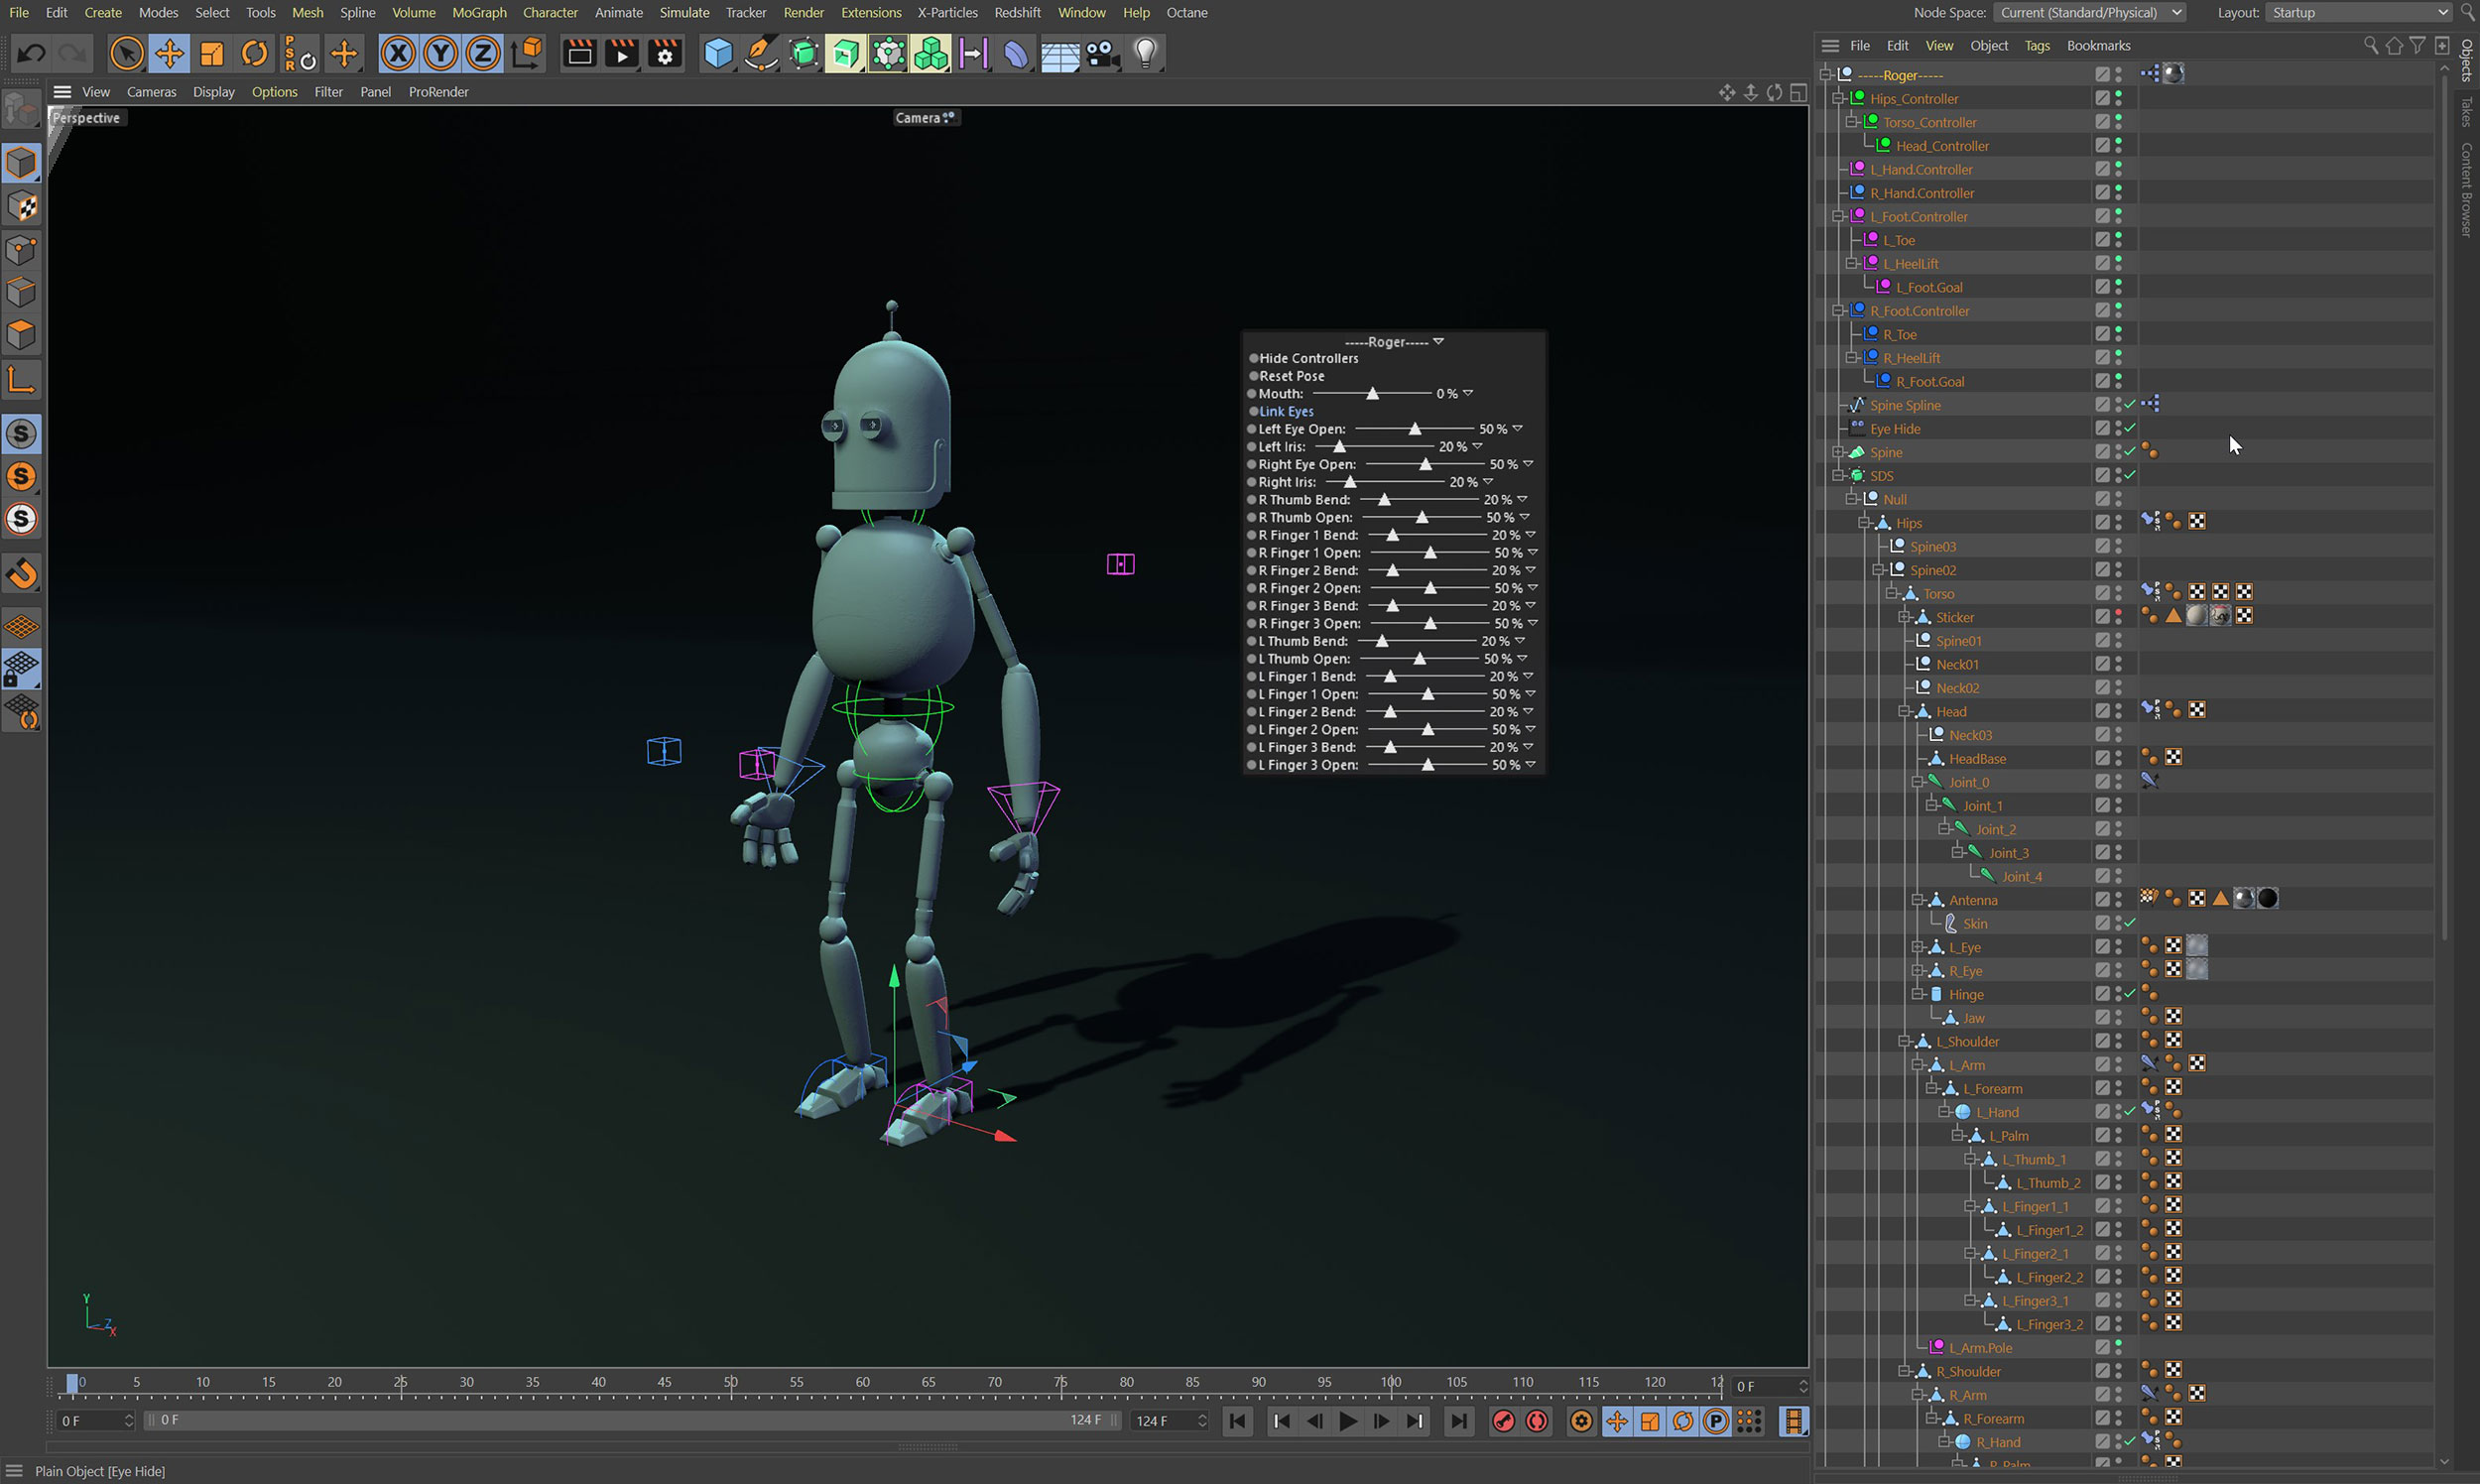Select the Rotate tool
The height and width of the screenshot is (1484, 2480).
coord(254,53)
